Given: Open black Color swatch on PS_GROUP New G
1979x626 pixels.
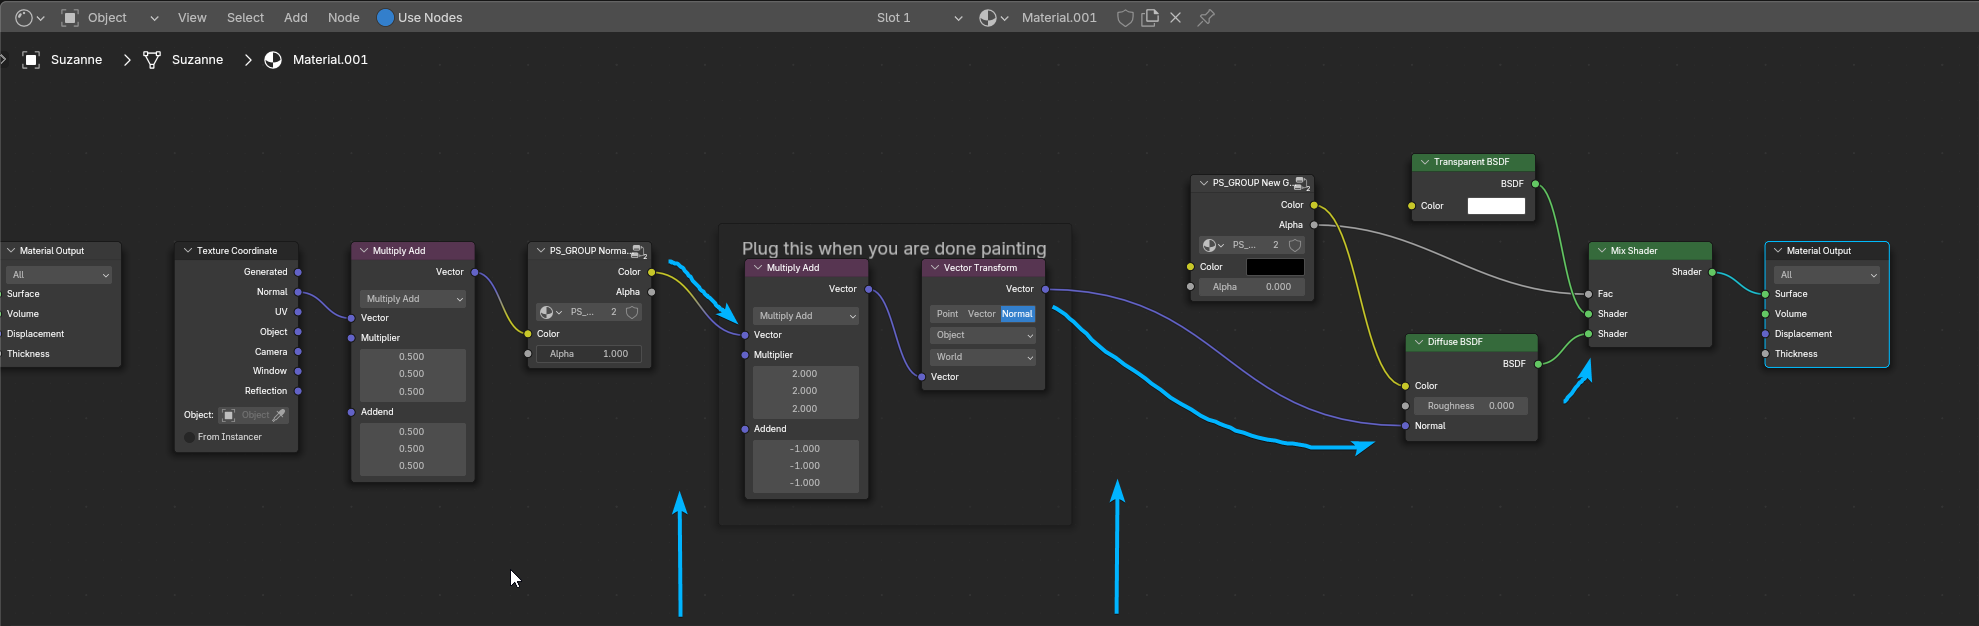Looking at the screenshot, I should click(1275, 267).
